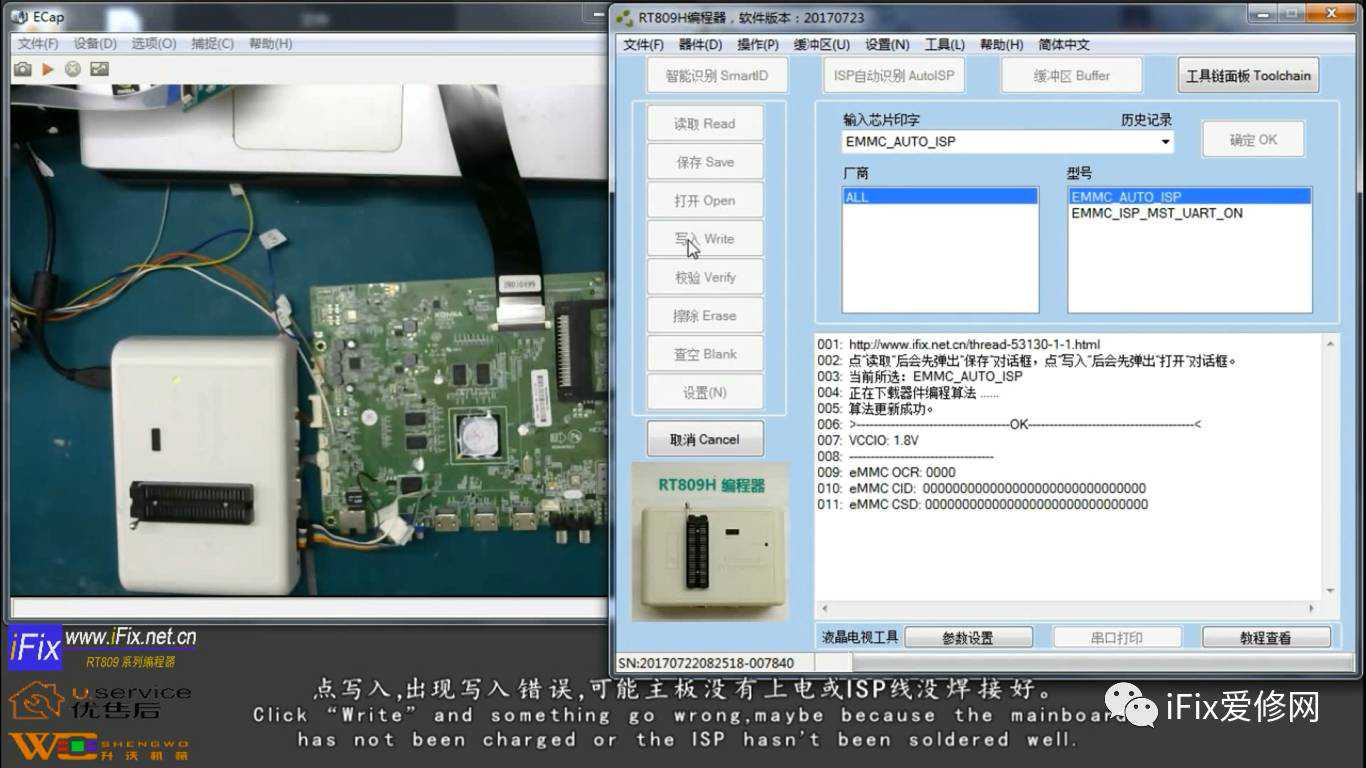The width and height of the screenshot is (1366, 768).
Task: Open the 简体中文 language menu
Action: coord(1064,44)
